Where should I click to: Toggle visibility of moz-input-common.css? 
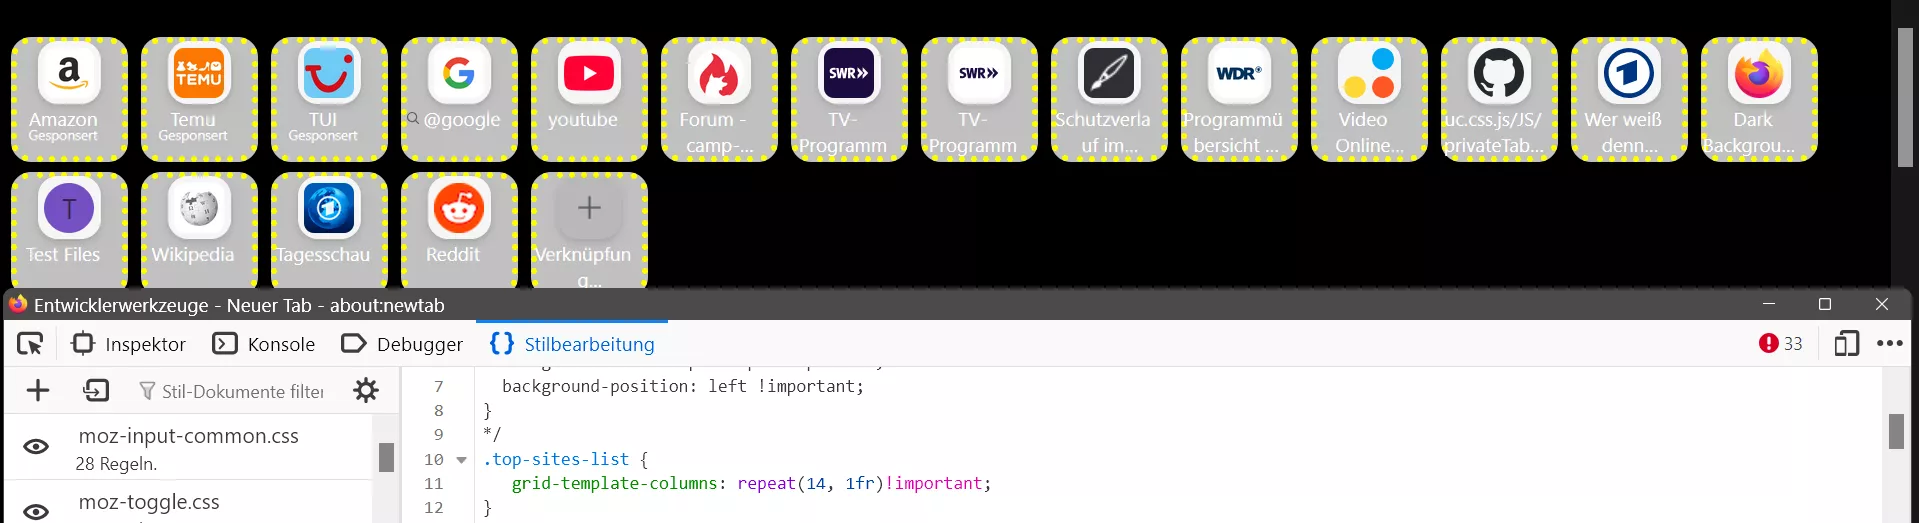[x=36, y=447]
